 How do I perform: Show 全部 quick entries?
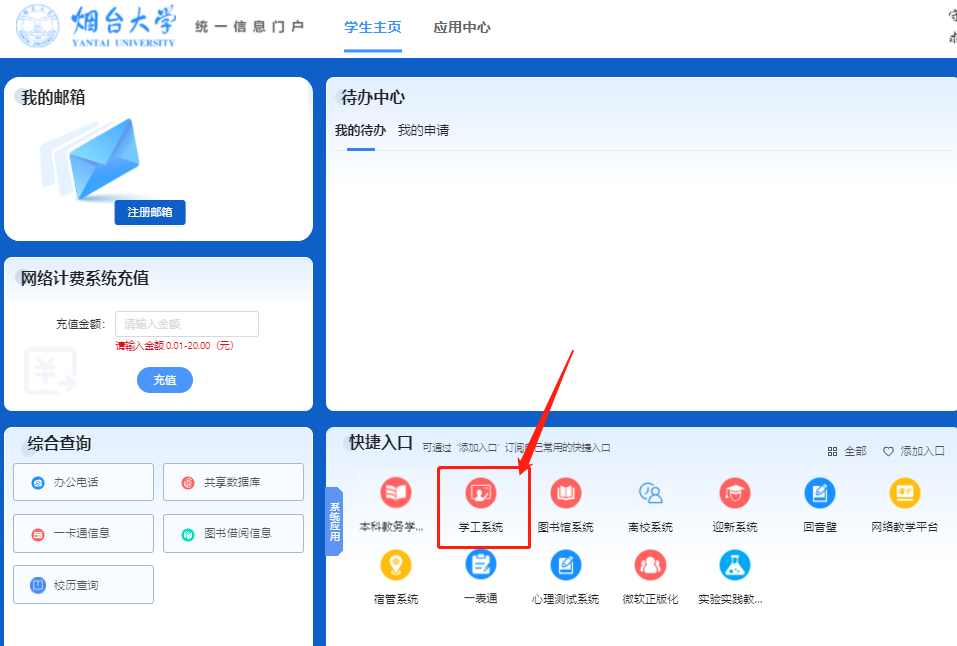click(847, 452)
